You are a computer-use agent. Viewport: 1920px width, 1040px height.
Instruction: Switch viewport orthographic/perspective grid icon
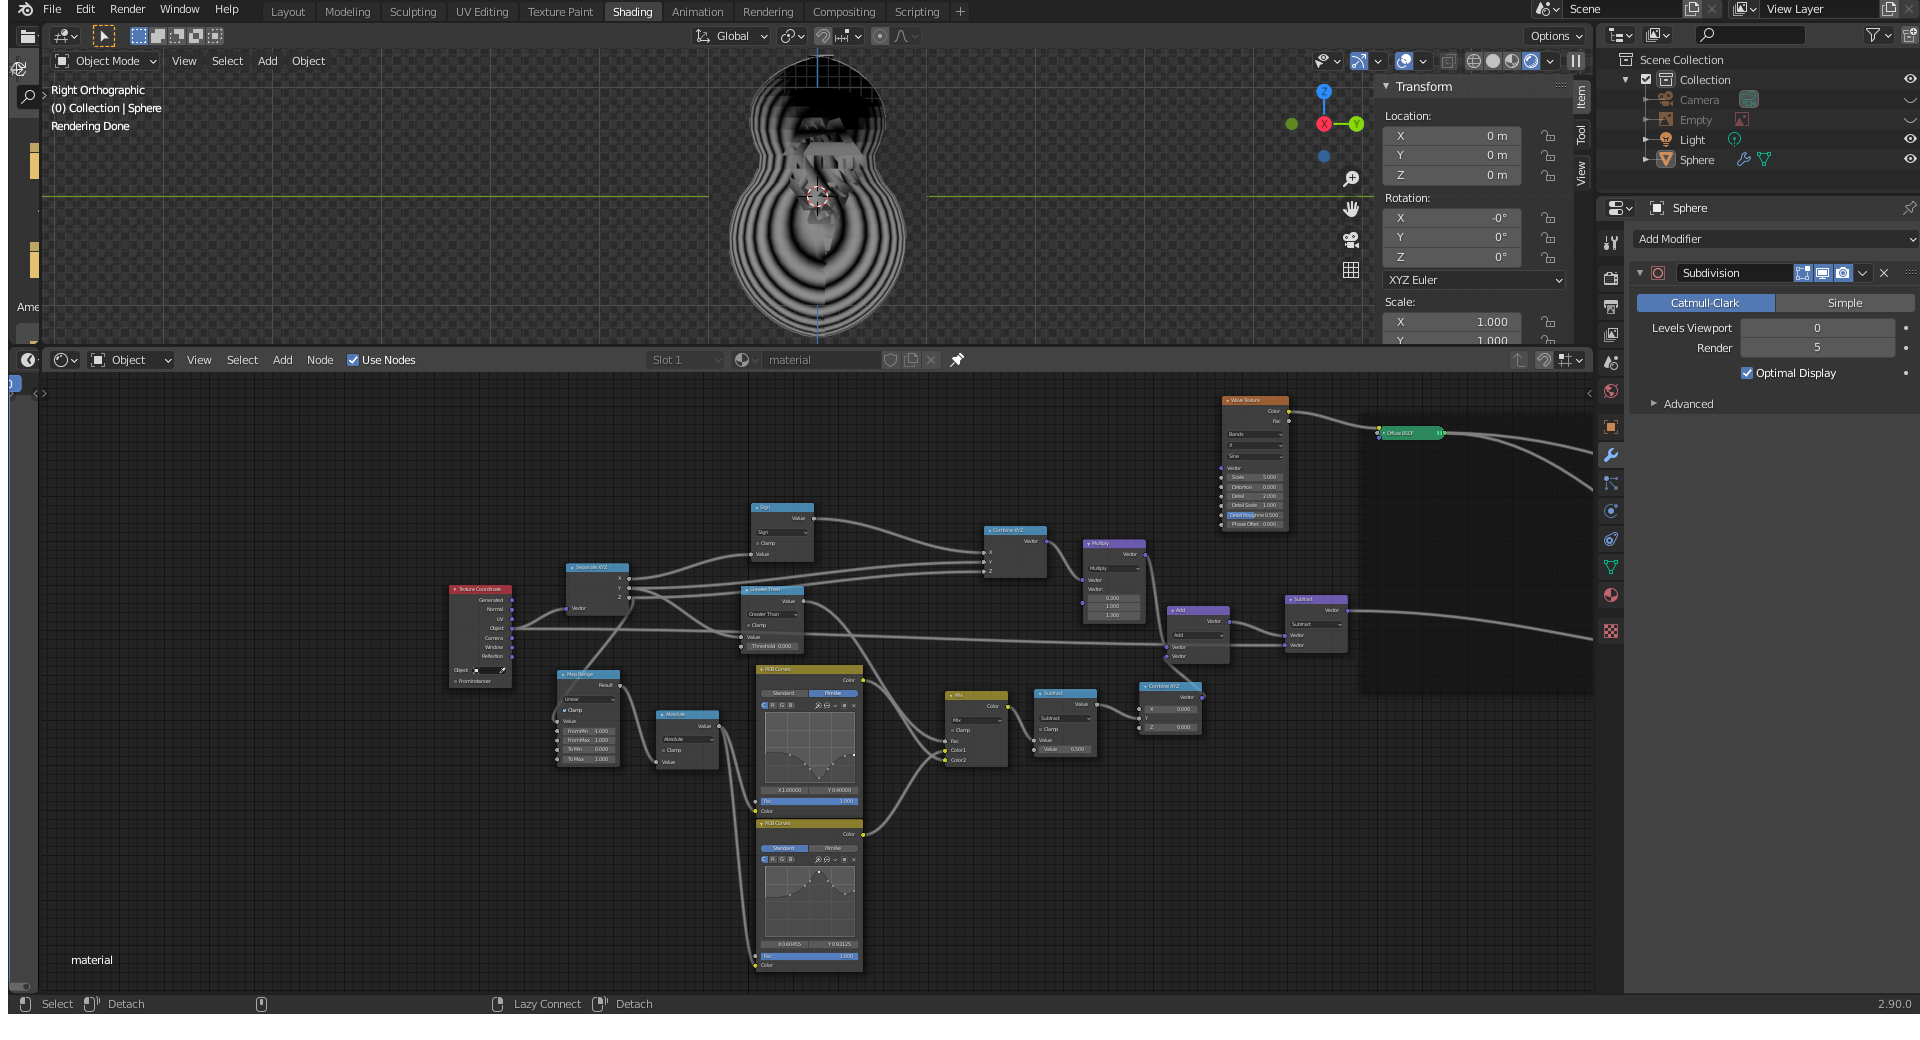1351,270
